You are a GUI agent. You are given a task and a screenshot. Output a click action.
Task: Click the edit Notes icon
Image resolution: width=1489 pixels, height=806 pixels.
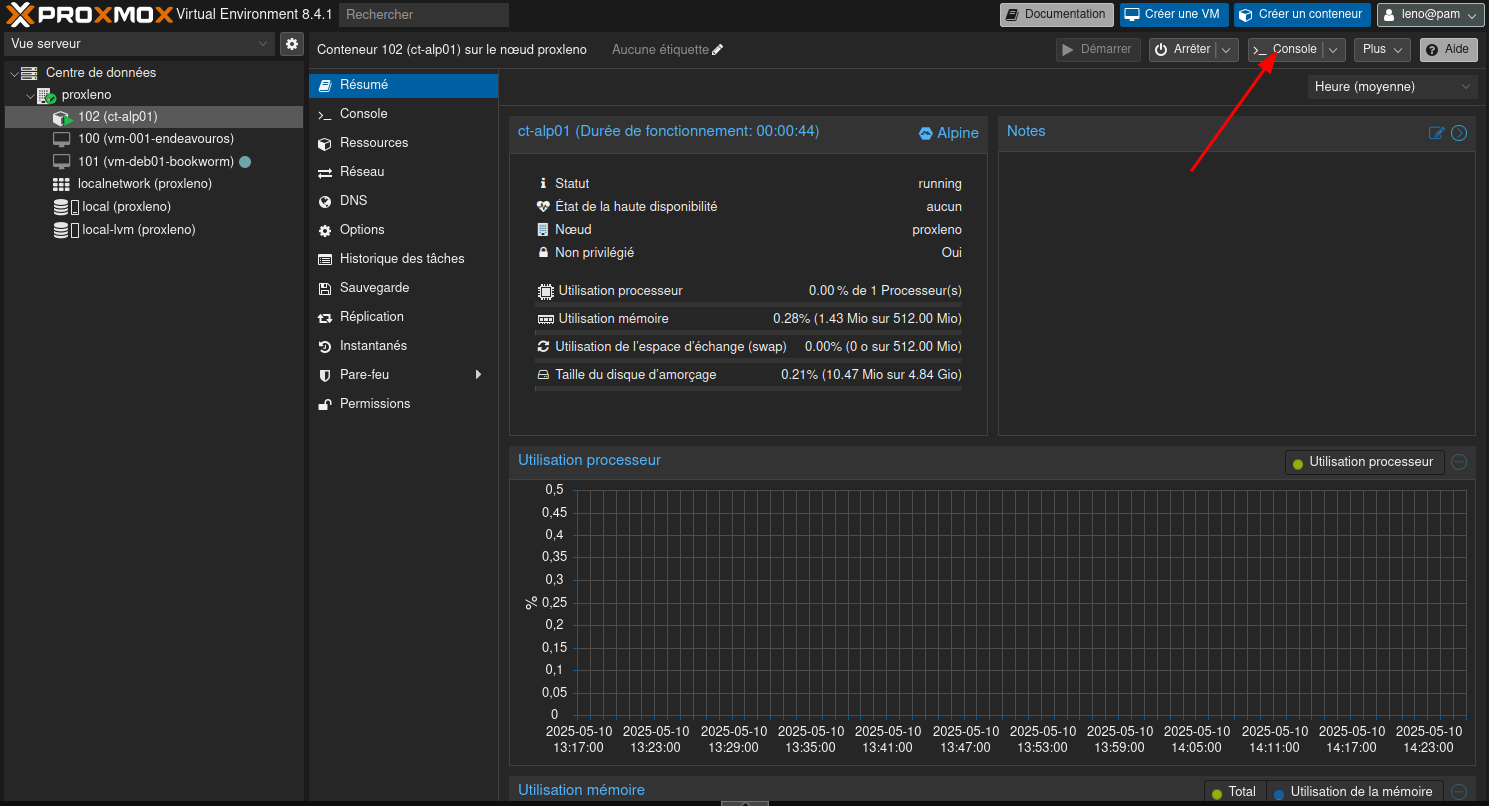click(1436, 133)
